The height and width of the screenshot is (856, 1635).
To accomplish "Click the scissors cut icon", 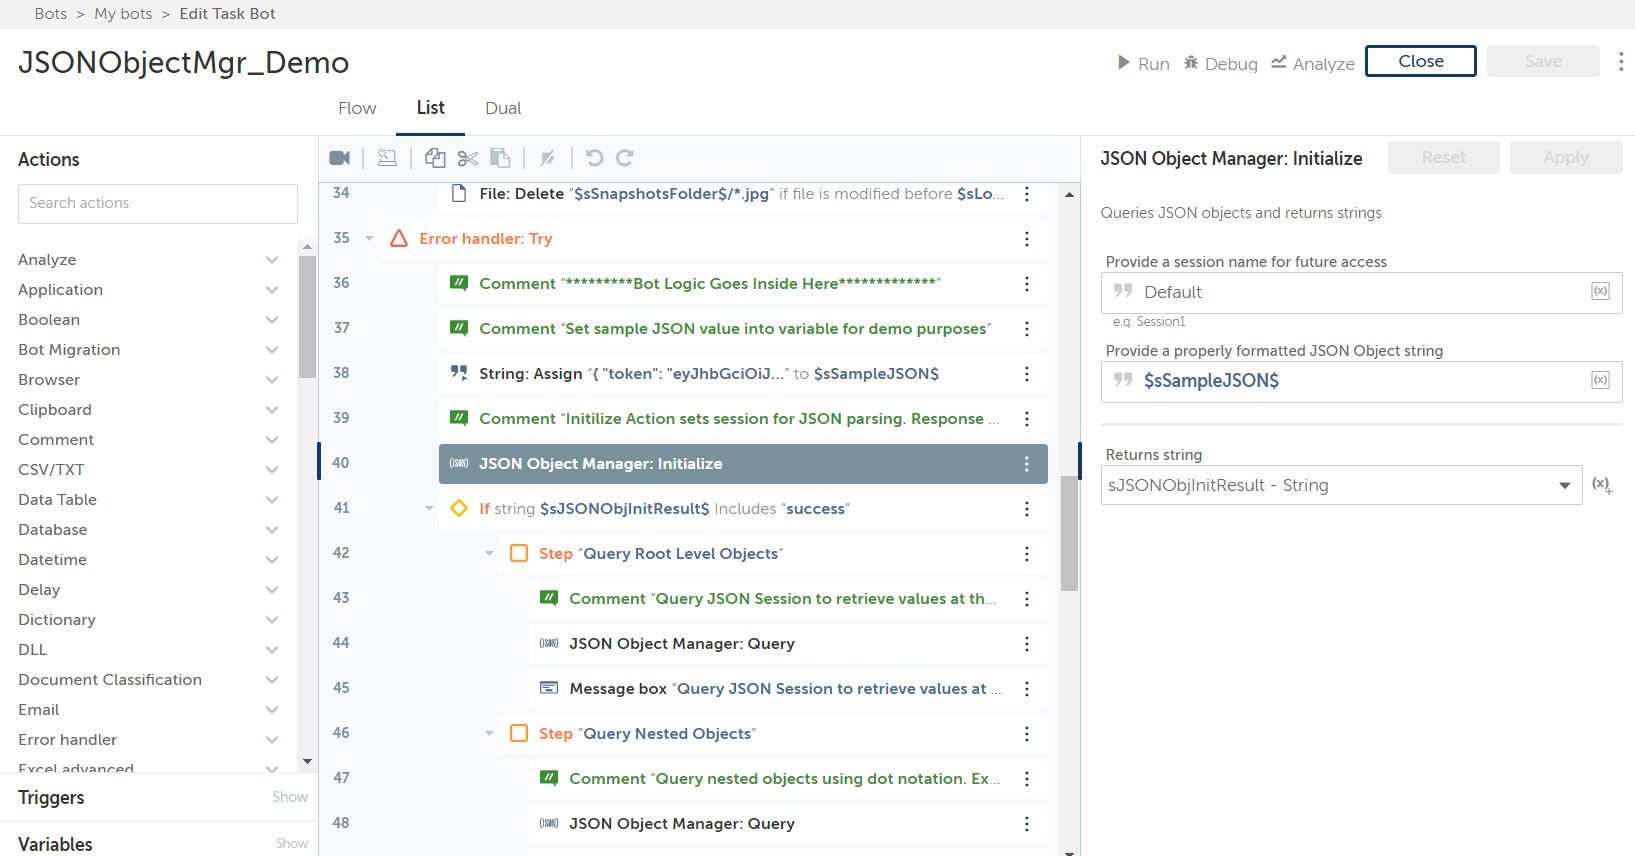I will coord(468,158).
